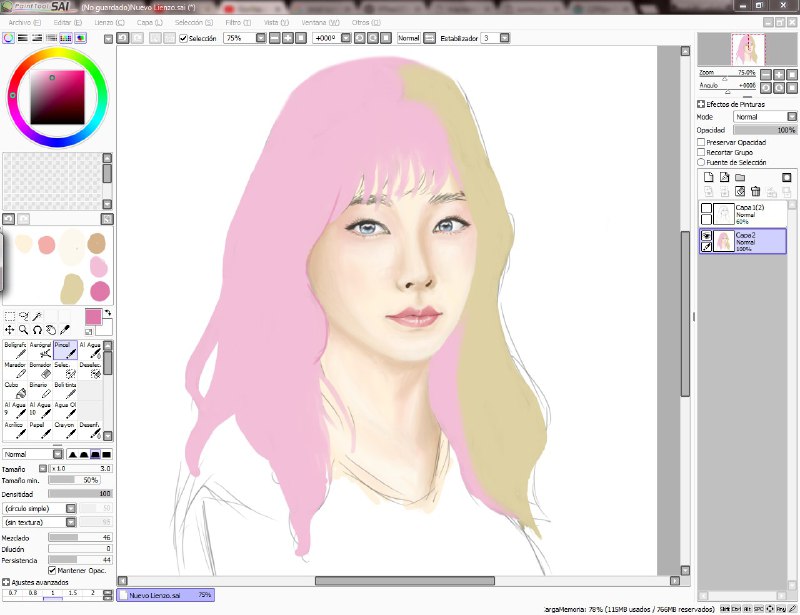Select the Zoom magnifier tool

(x=23, y=330)
